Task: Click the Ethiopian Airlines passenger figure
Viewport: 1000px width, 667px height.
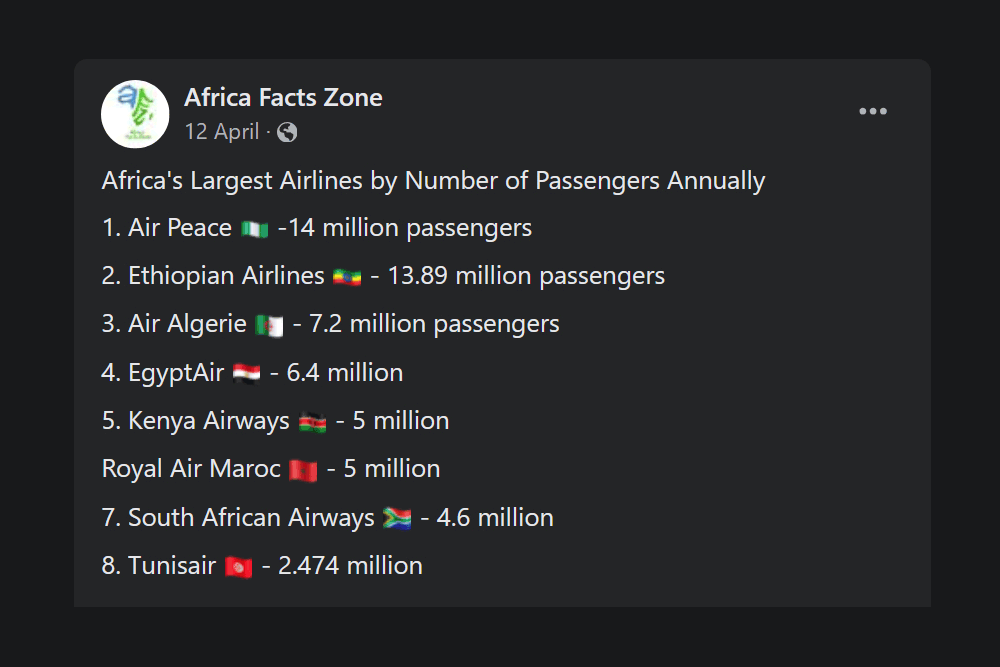Action: tap(450, 276)
